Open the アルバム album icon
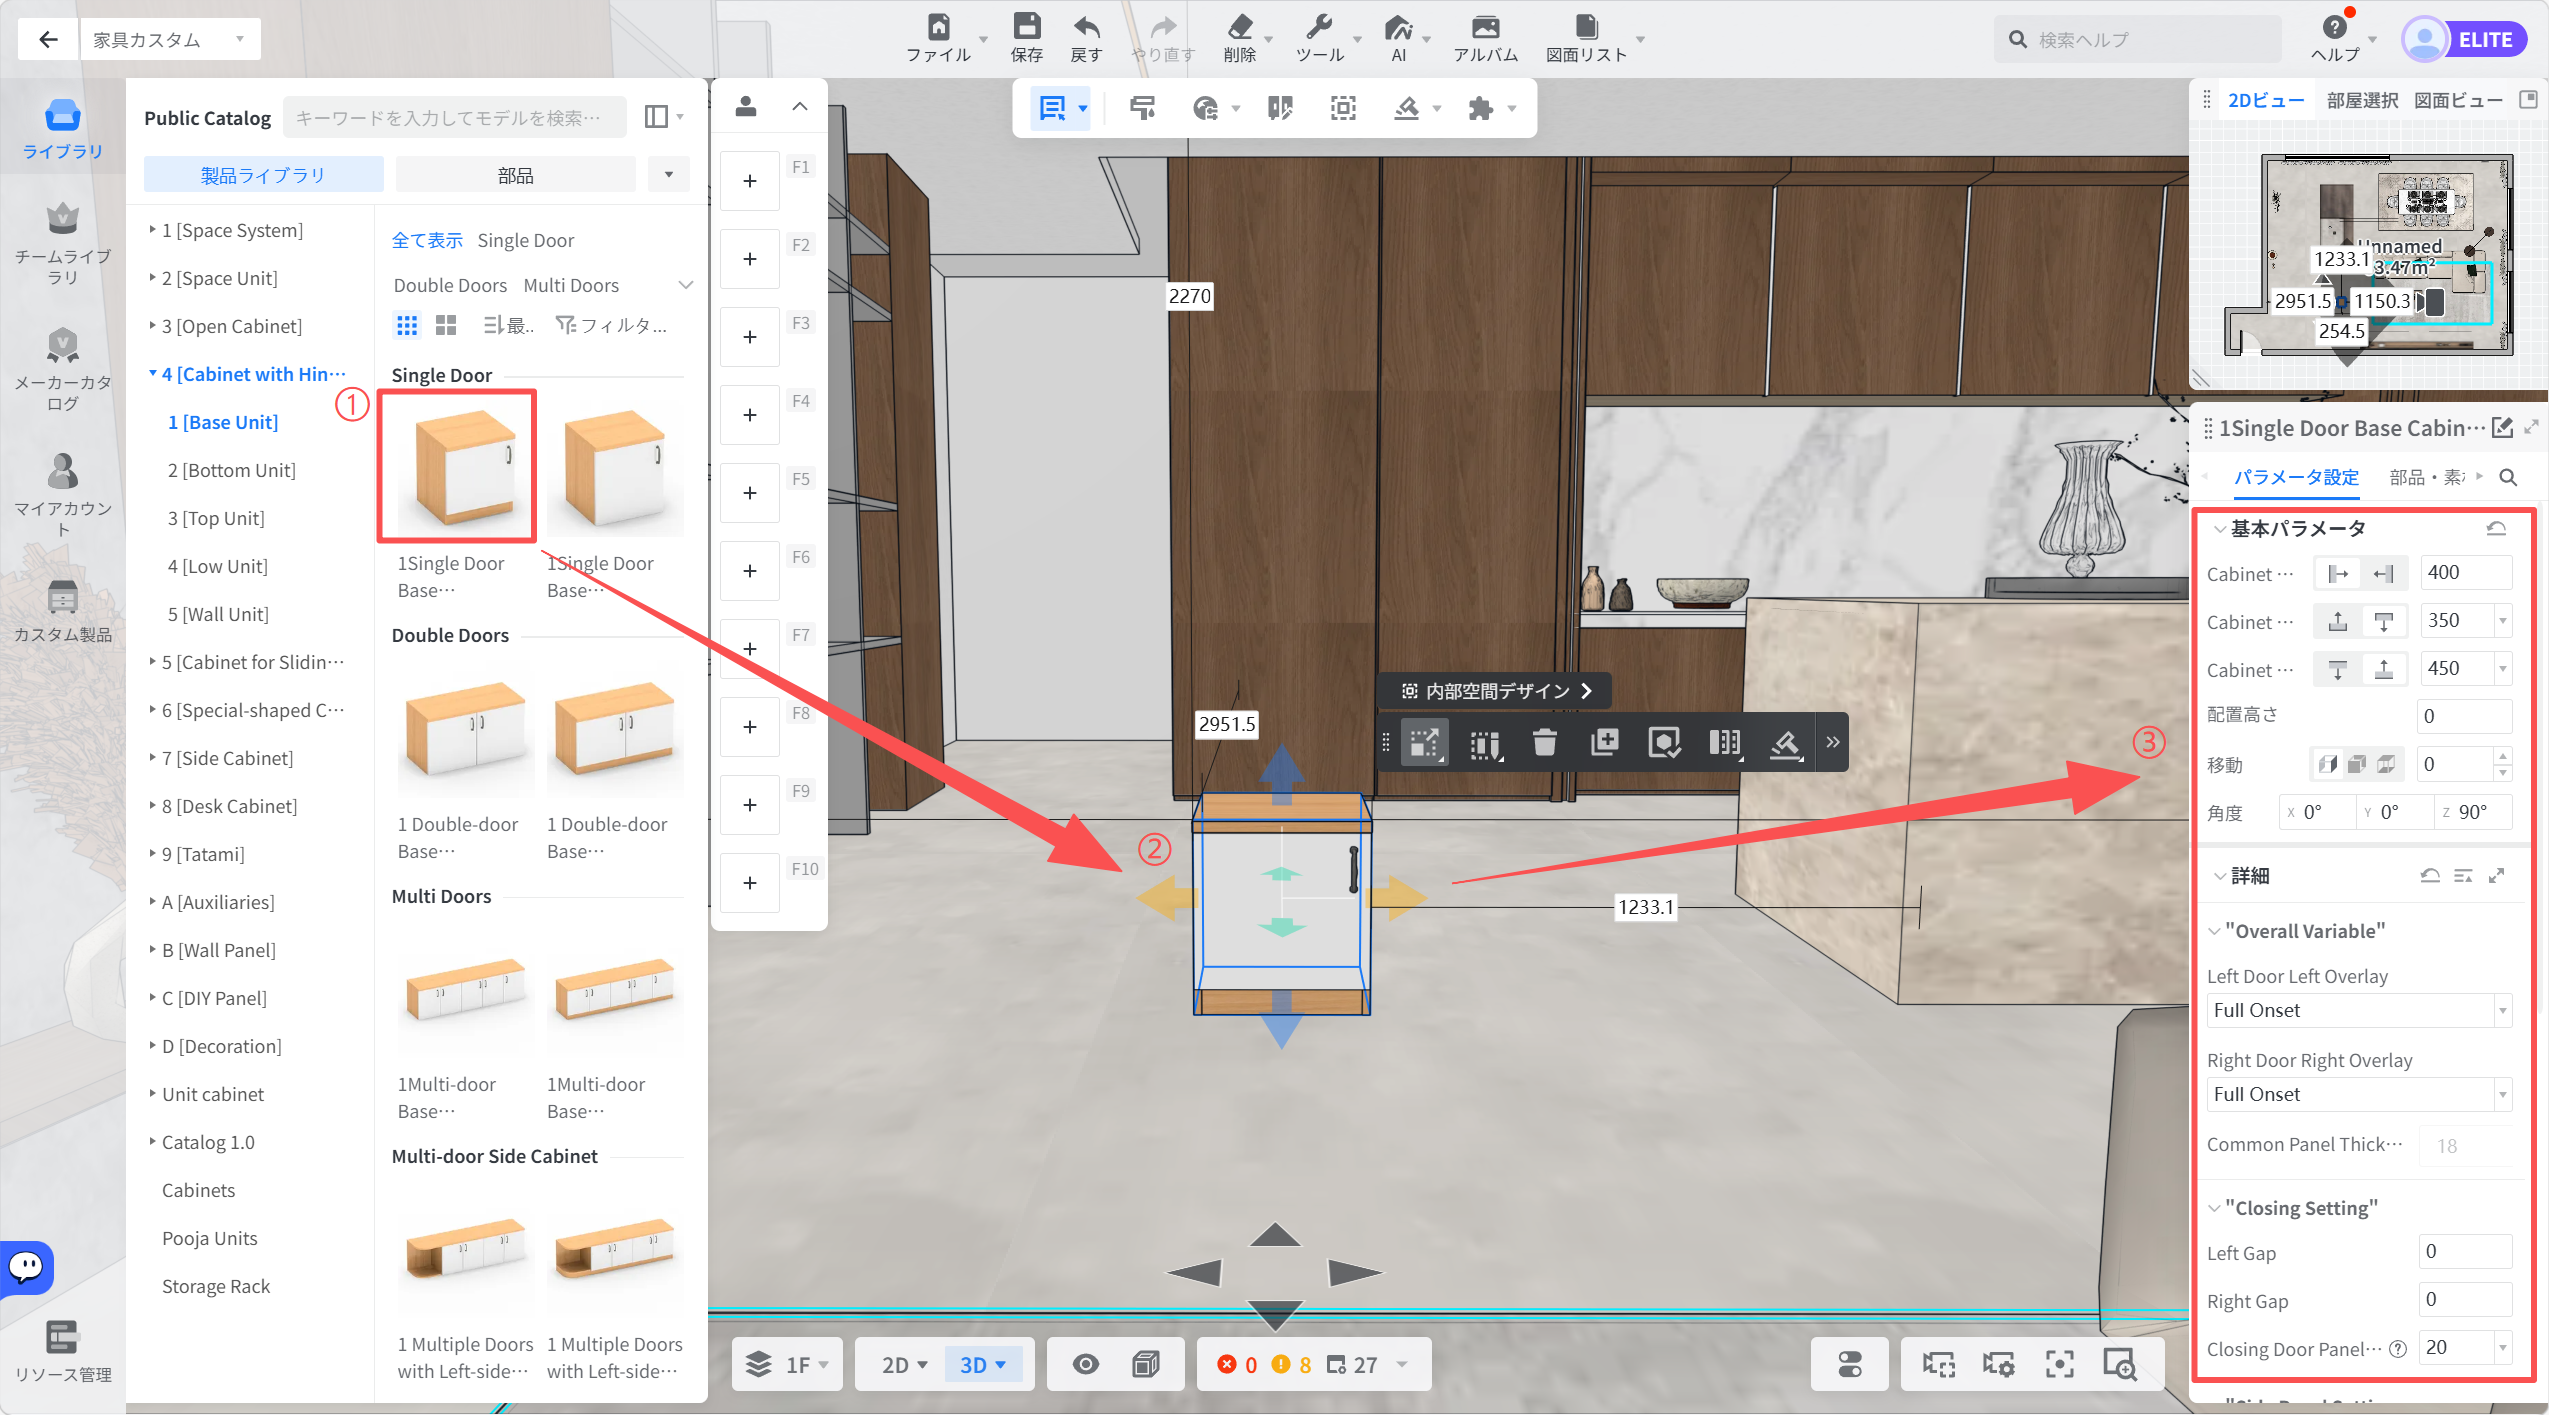The image size is (2549, 1415). click(1485, 27)
